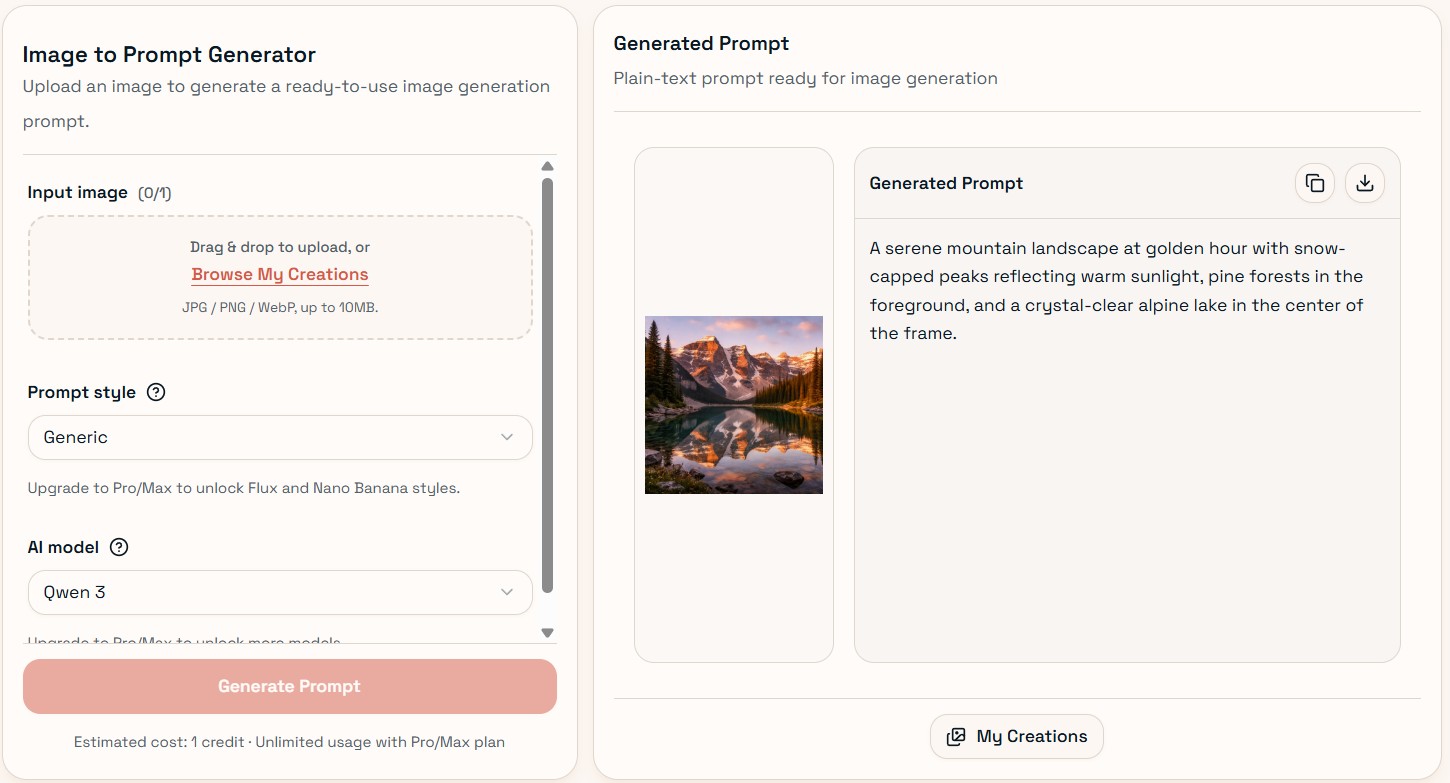Click the chevron on AI model selector
This screenshot has height=783, width=1450.
coord(507,592)
